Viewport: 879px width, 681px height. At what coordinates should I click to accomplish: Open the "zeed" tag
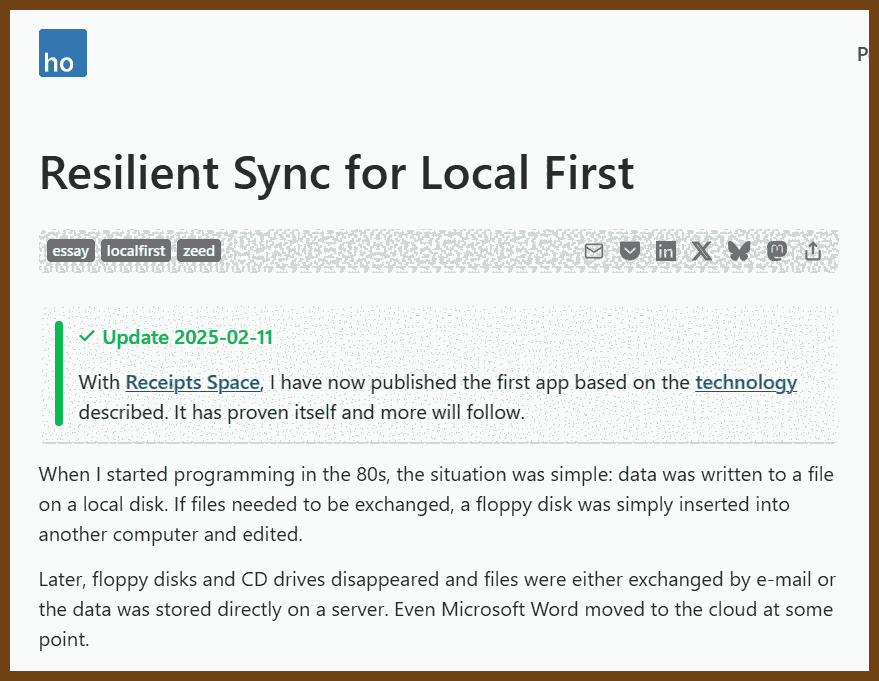click(199, 251)
